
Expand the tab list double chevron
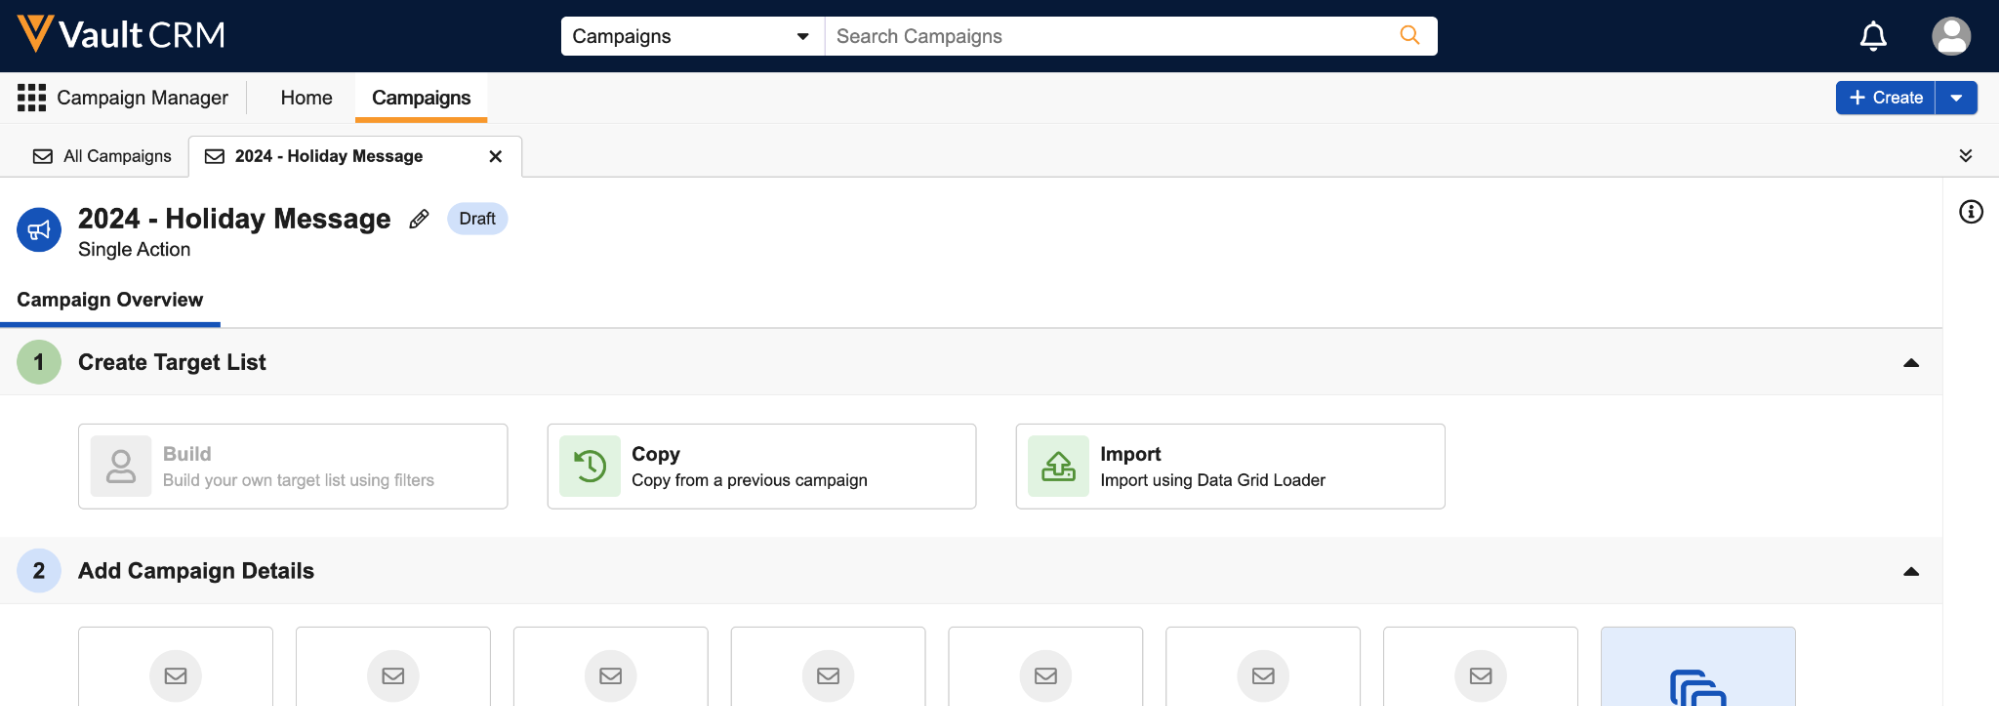click(1965, 156)
